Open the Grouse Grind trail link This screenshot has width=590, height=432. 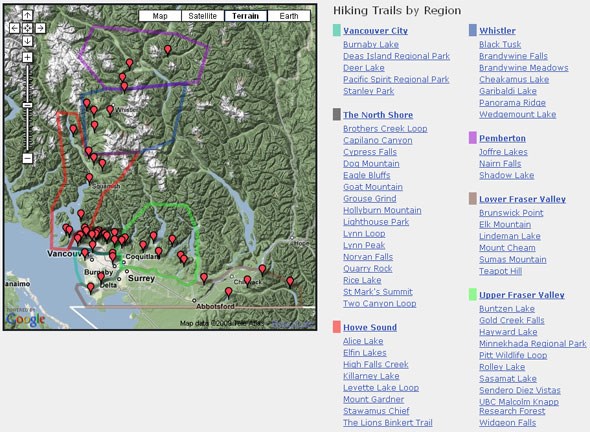[x=370, y=199]
